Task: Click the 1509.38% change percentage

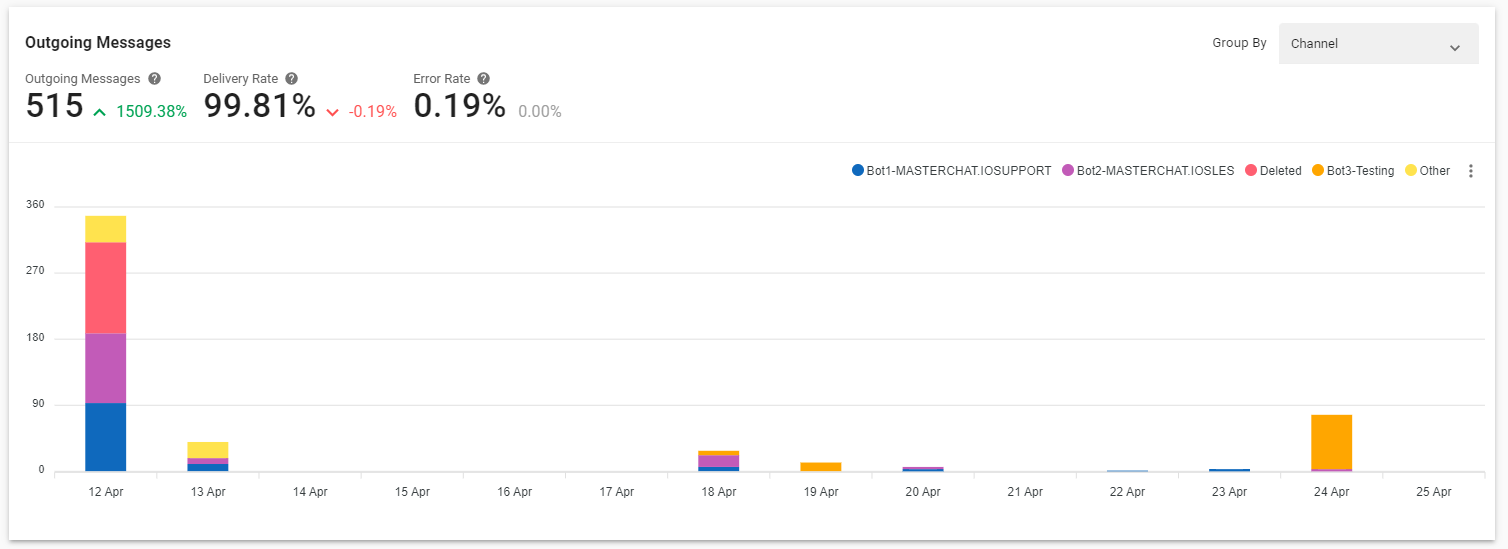Action: click(x=151, y=112)
